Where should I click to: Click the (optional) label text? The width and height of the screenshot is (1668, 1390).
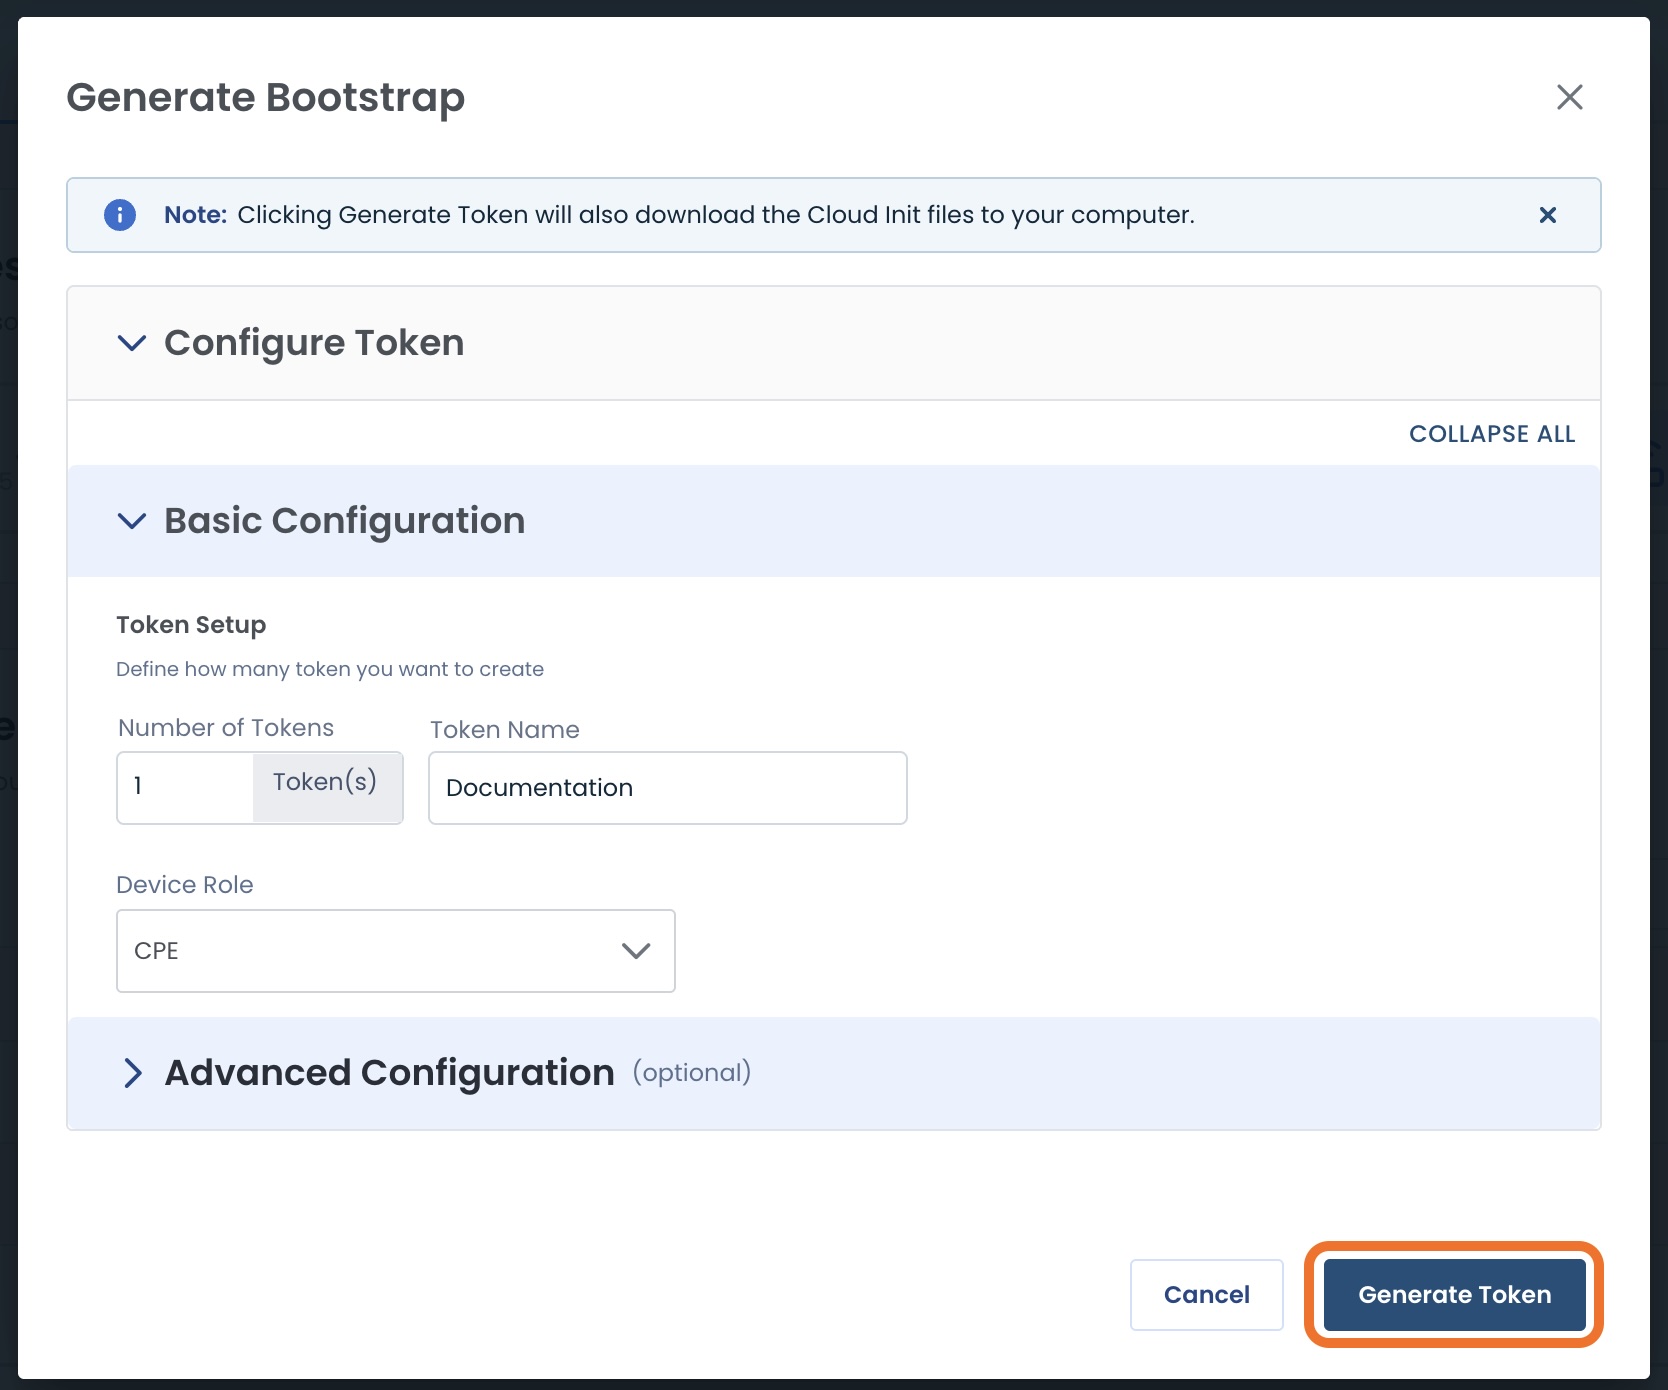692,1073
